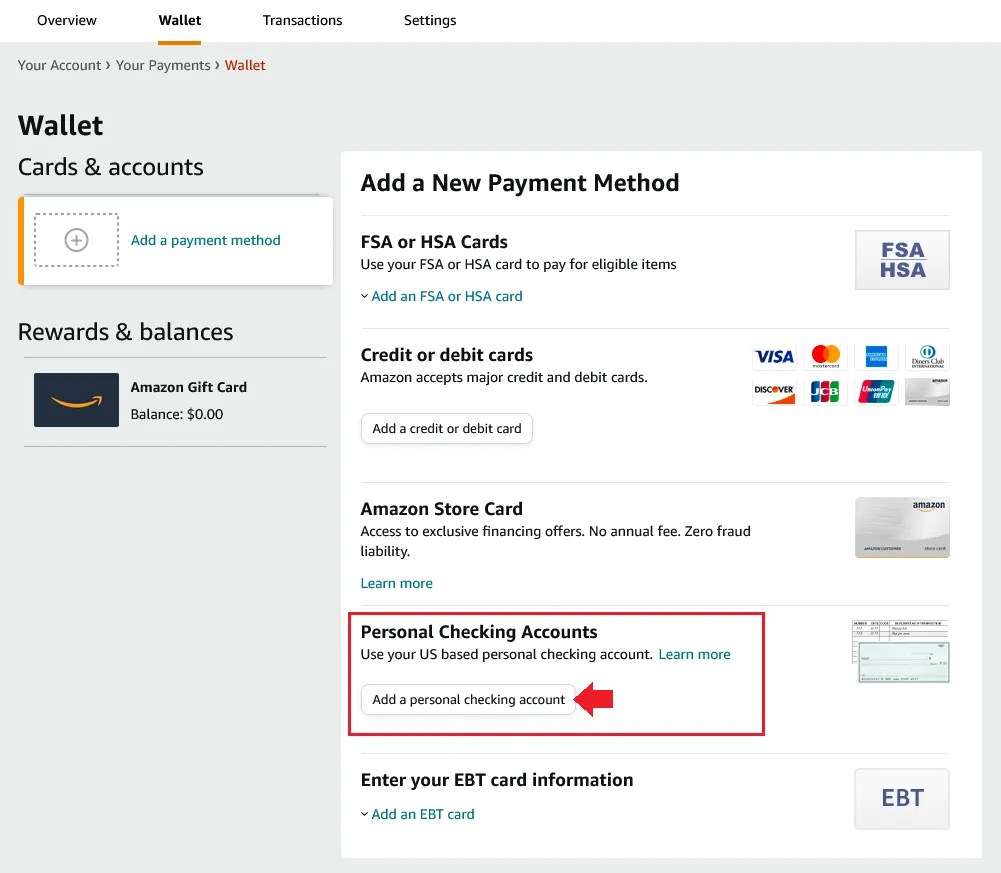This screenshot has height=873, width=1001.
Task: Click the Discover card icon
Action: click(x=774, y=391)
